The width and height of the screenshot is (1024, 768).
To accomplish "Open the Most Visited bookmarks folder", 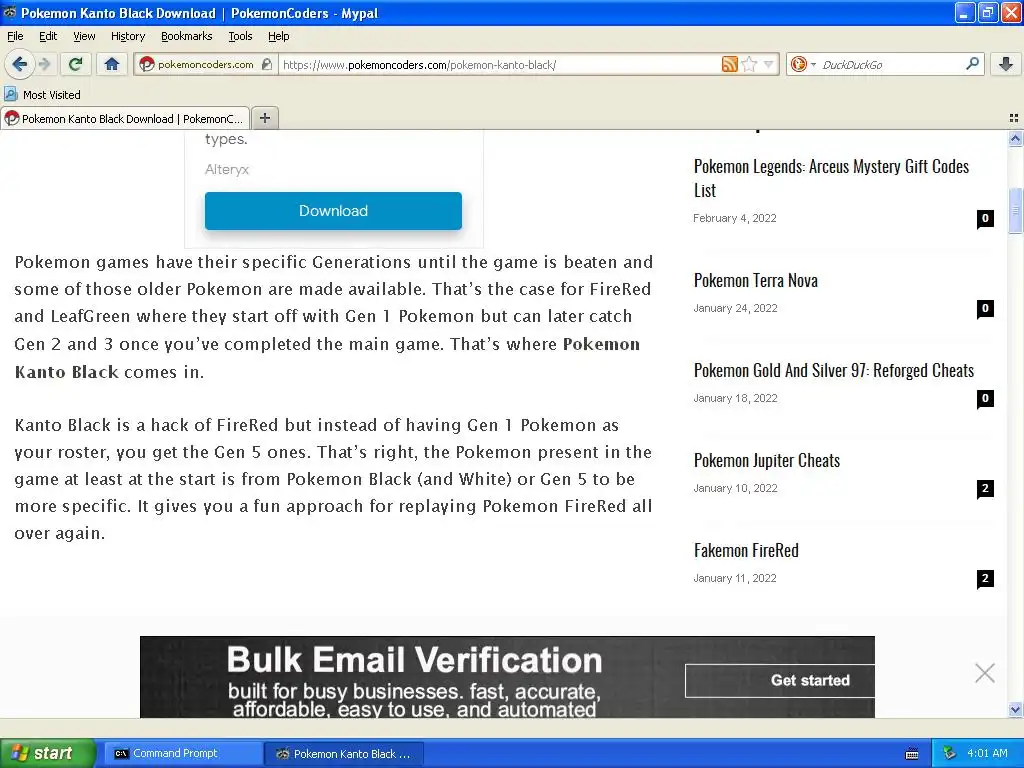I will (x=42, y=95).
